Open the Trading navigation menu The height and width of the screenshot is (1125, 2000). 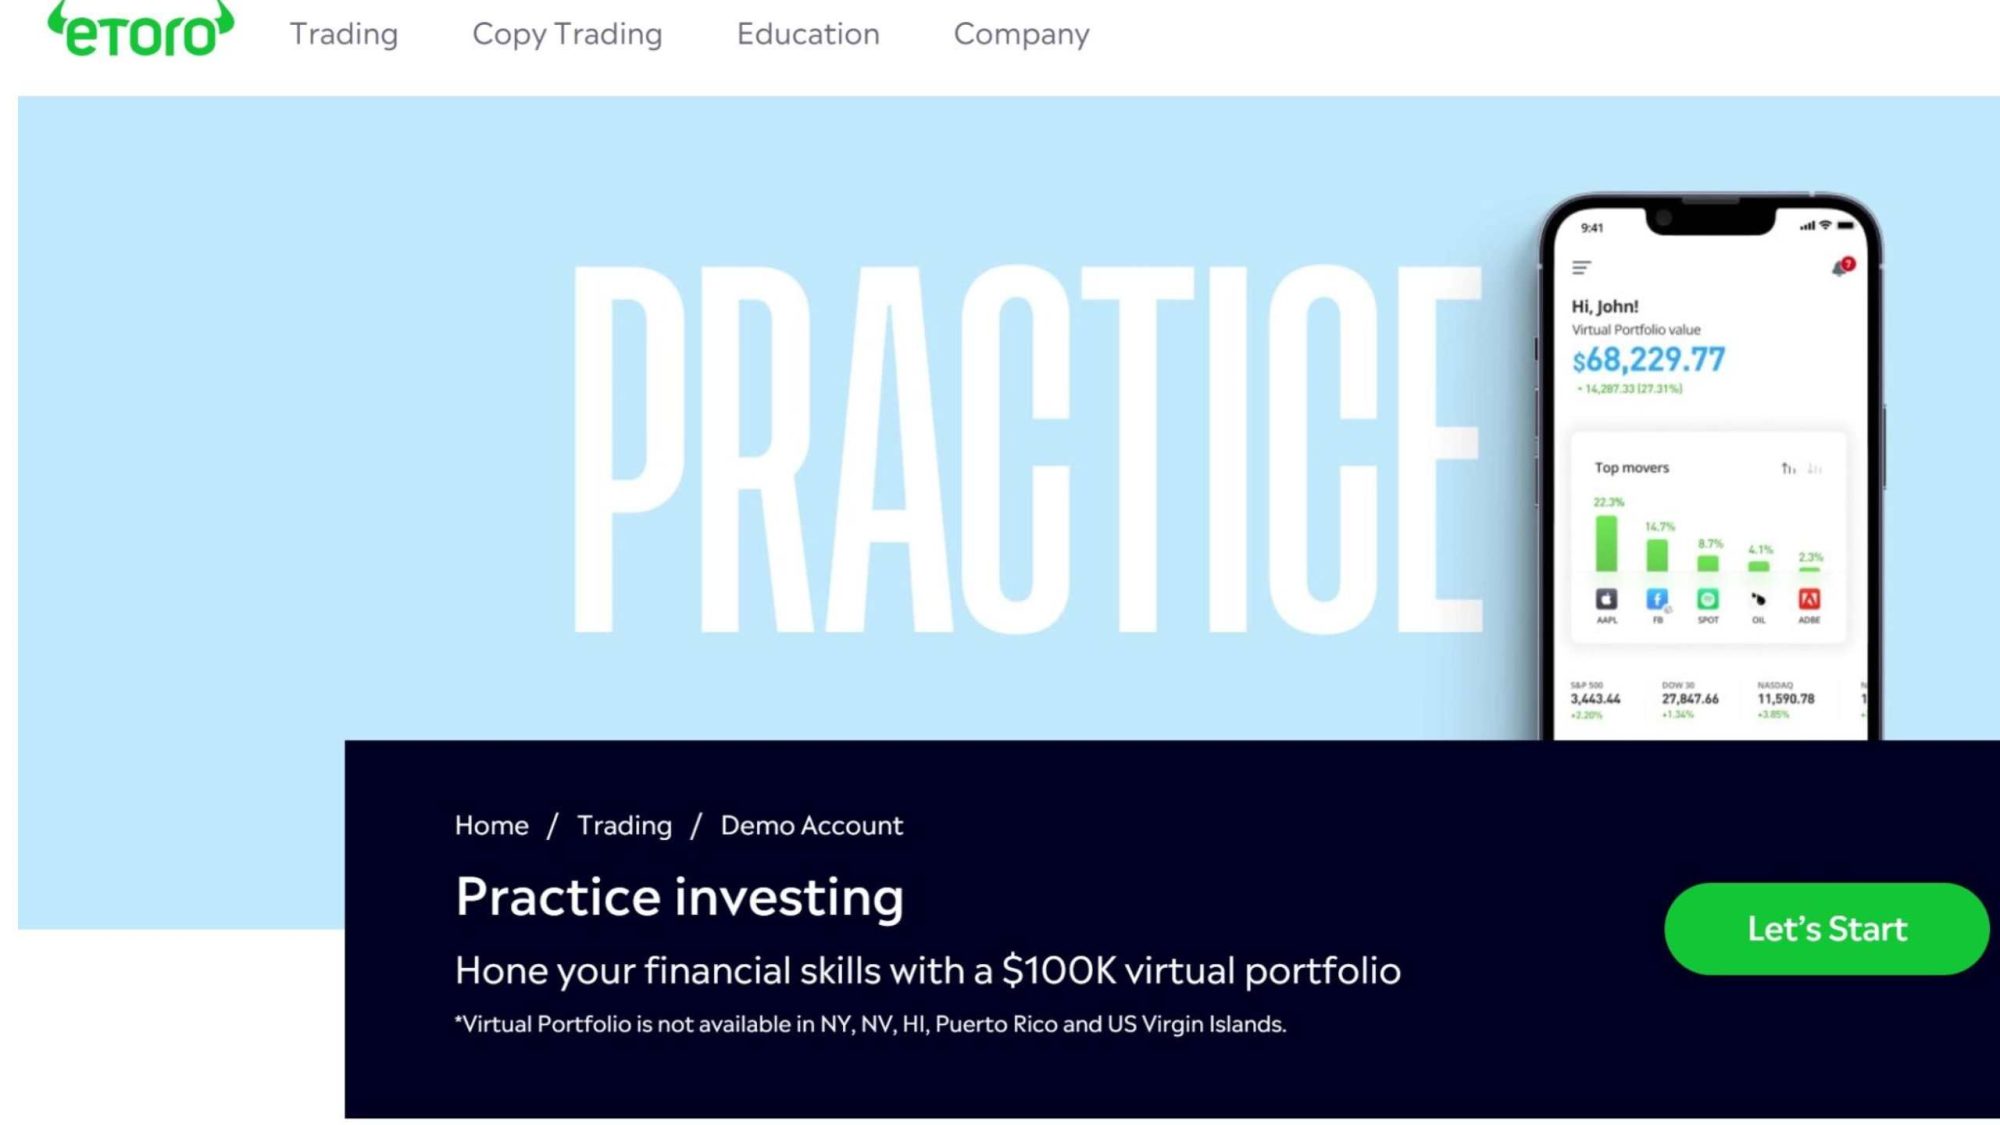tap(344, 34)
